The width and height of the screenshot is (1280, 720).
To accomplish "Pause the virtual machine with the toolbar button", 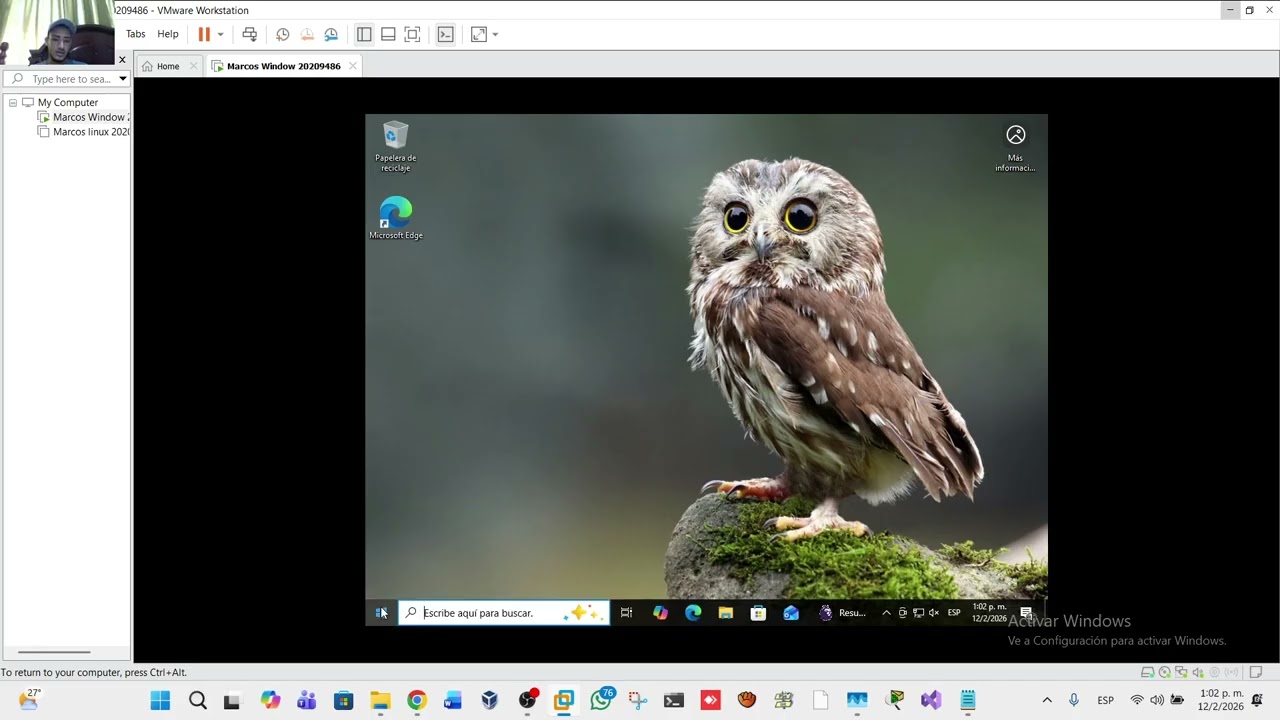I will point(204,34).
